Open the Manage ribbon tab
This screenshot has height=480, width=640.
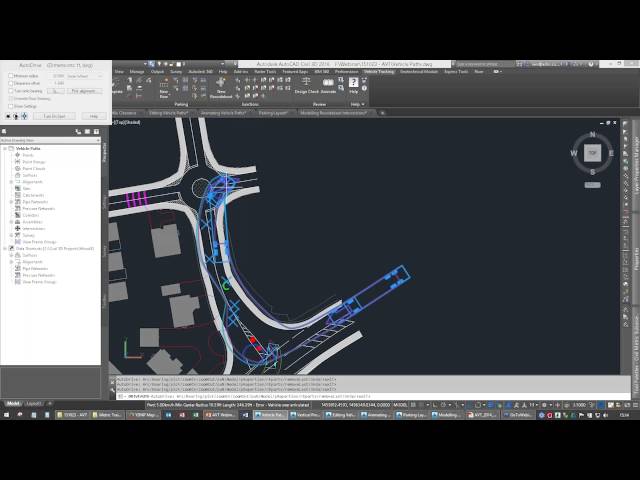coord(137,71)
